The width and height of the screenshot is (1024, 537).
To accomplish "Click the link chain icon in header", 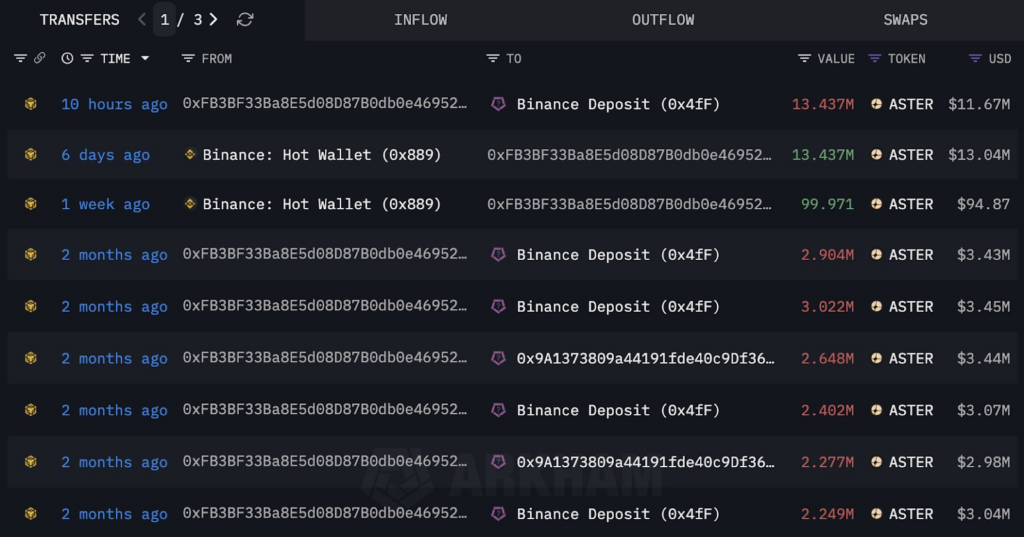I will coord(40,58).
